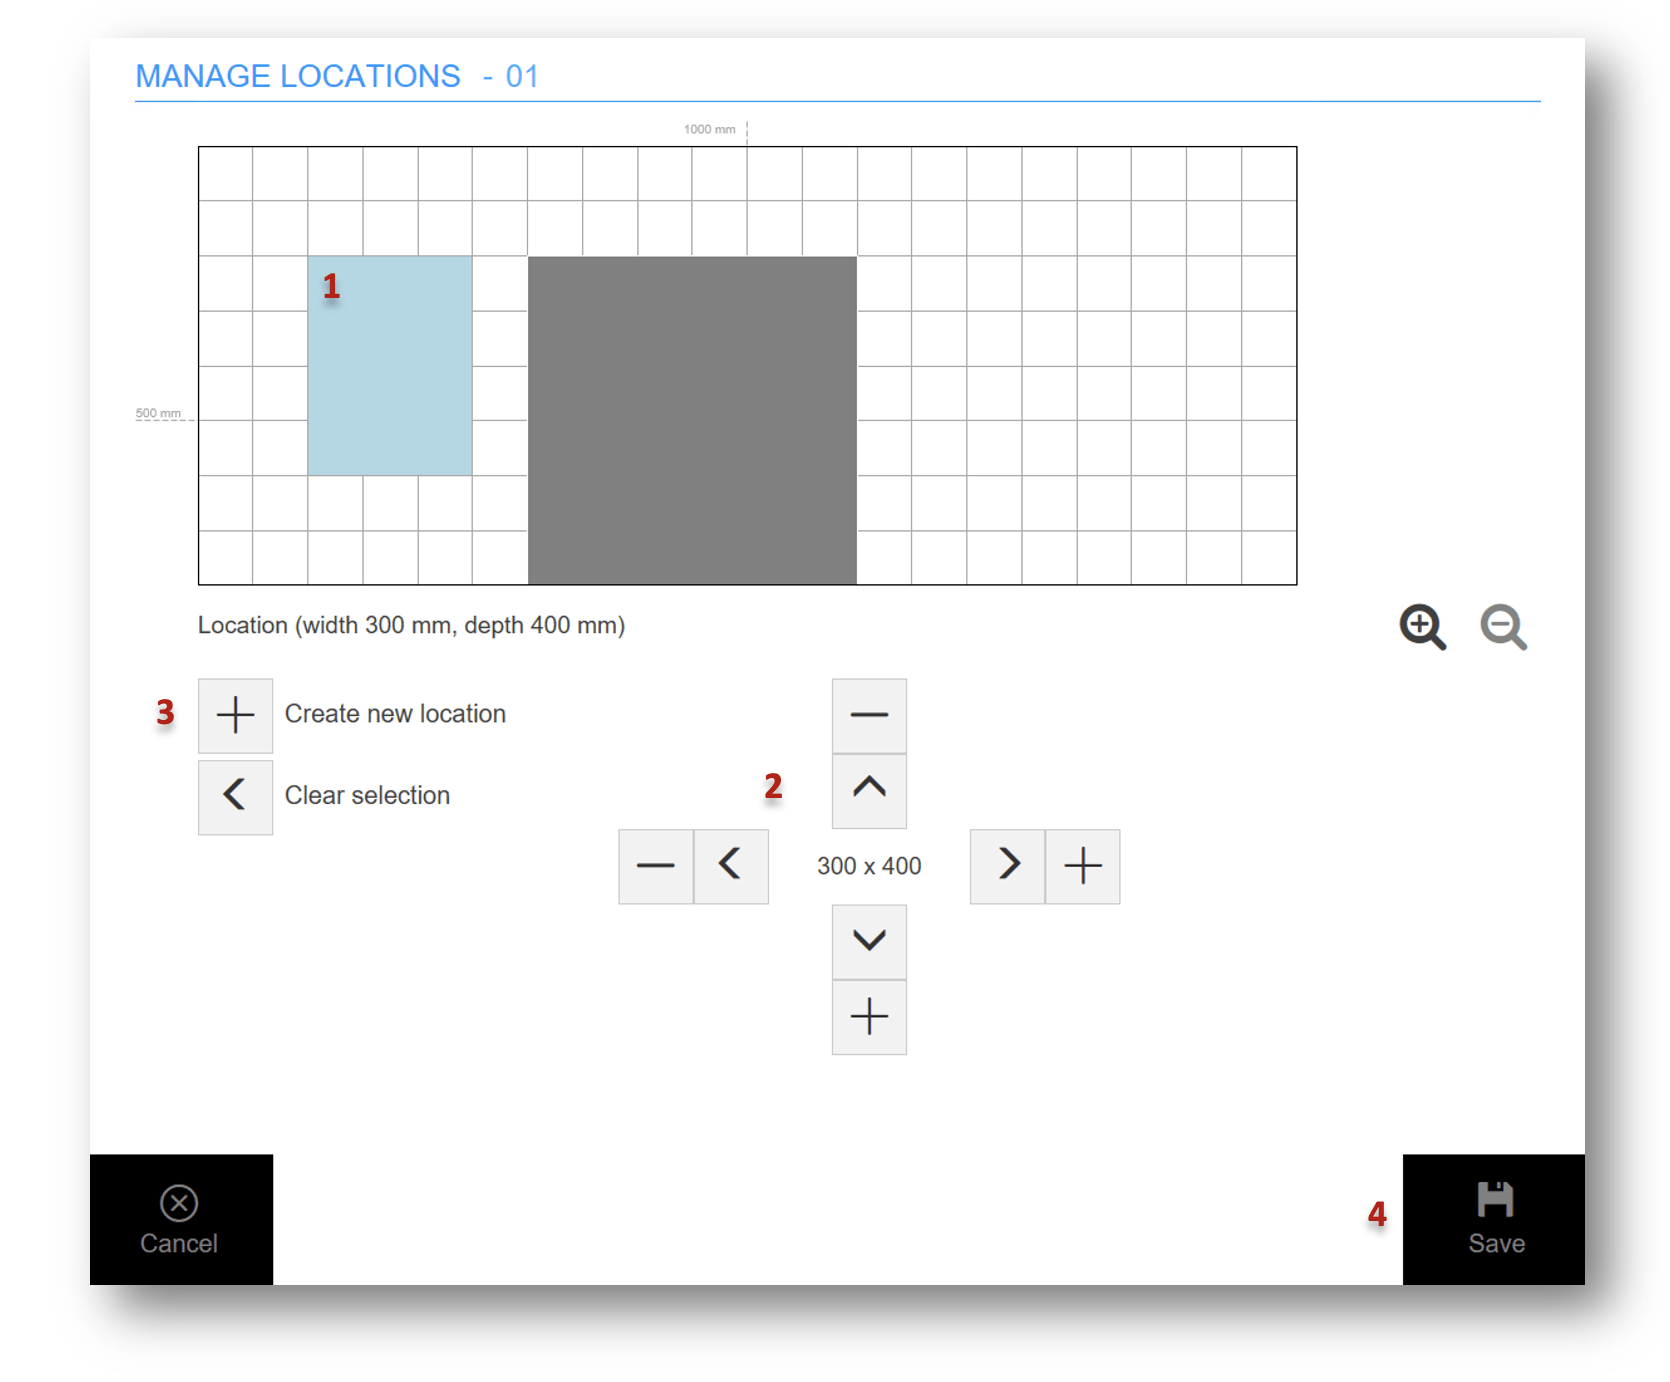This screenshot has width=1670, height=1382.
Task: Save the location changes
Action: coord(1494,1219)
